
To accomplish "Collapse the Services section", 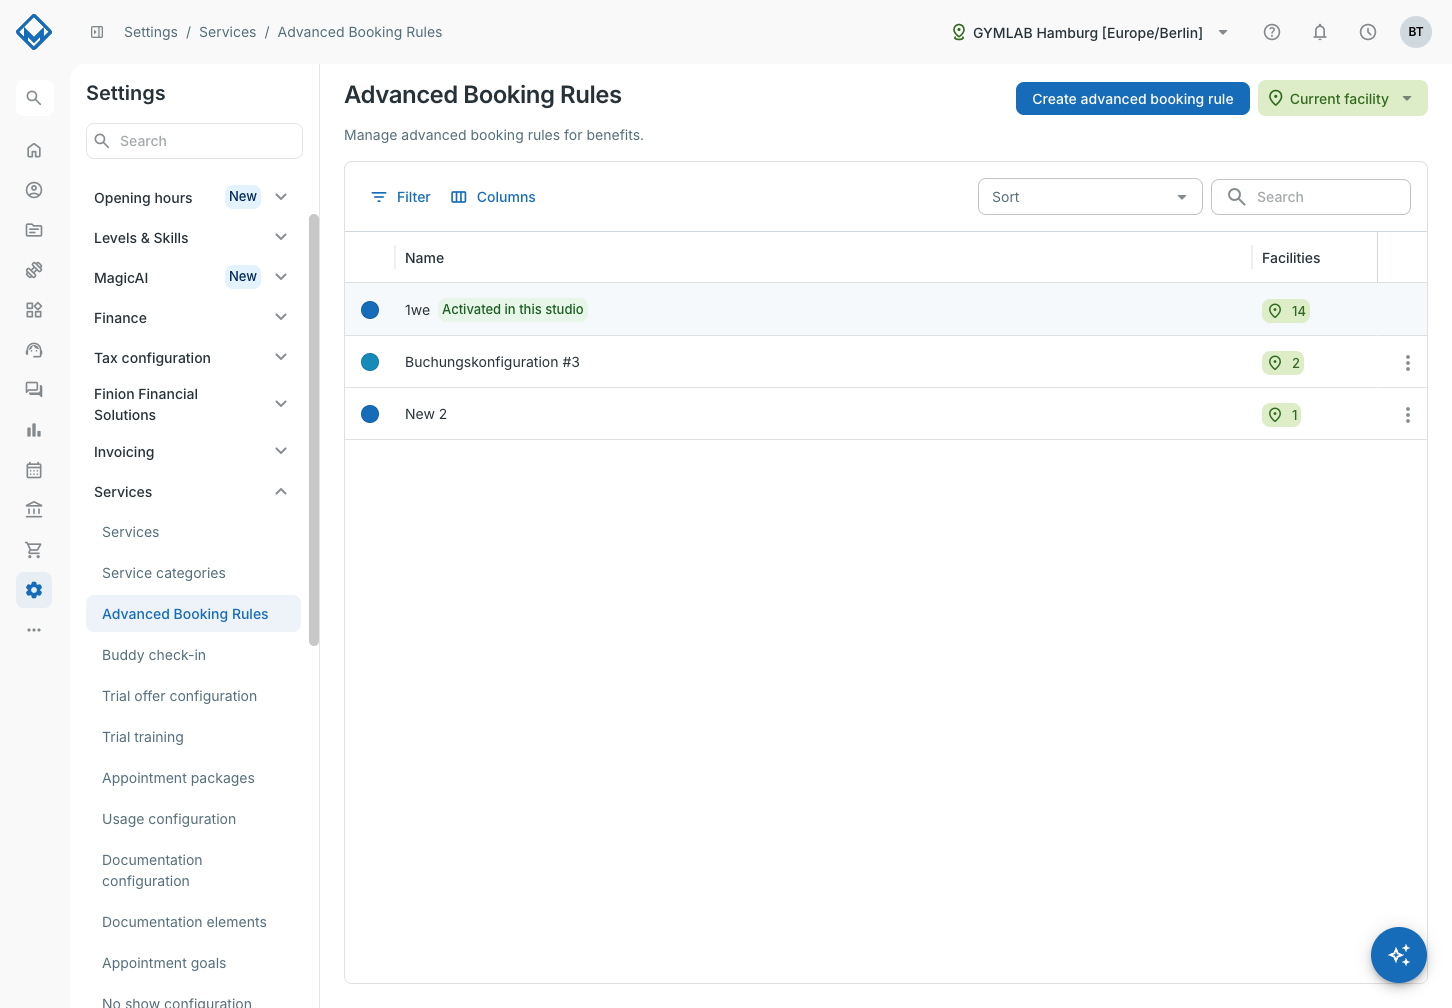I will click(193, 491).
